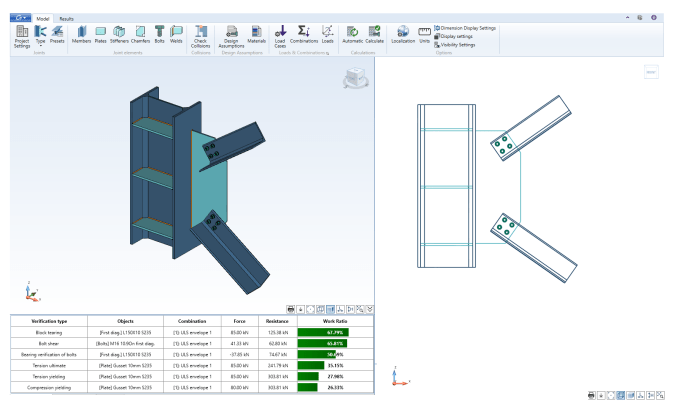The image size is (676, 415).
Task: Open the Welds tool
Action: click(x=178, y=37)
